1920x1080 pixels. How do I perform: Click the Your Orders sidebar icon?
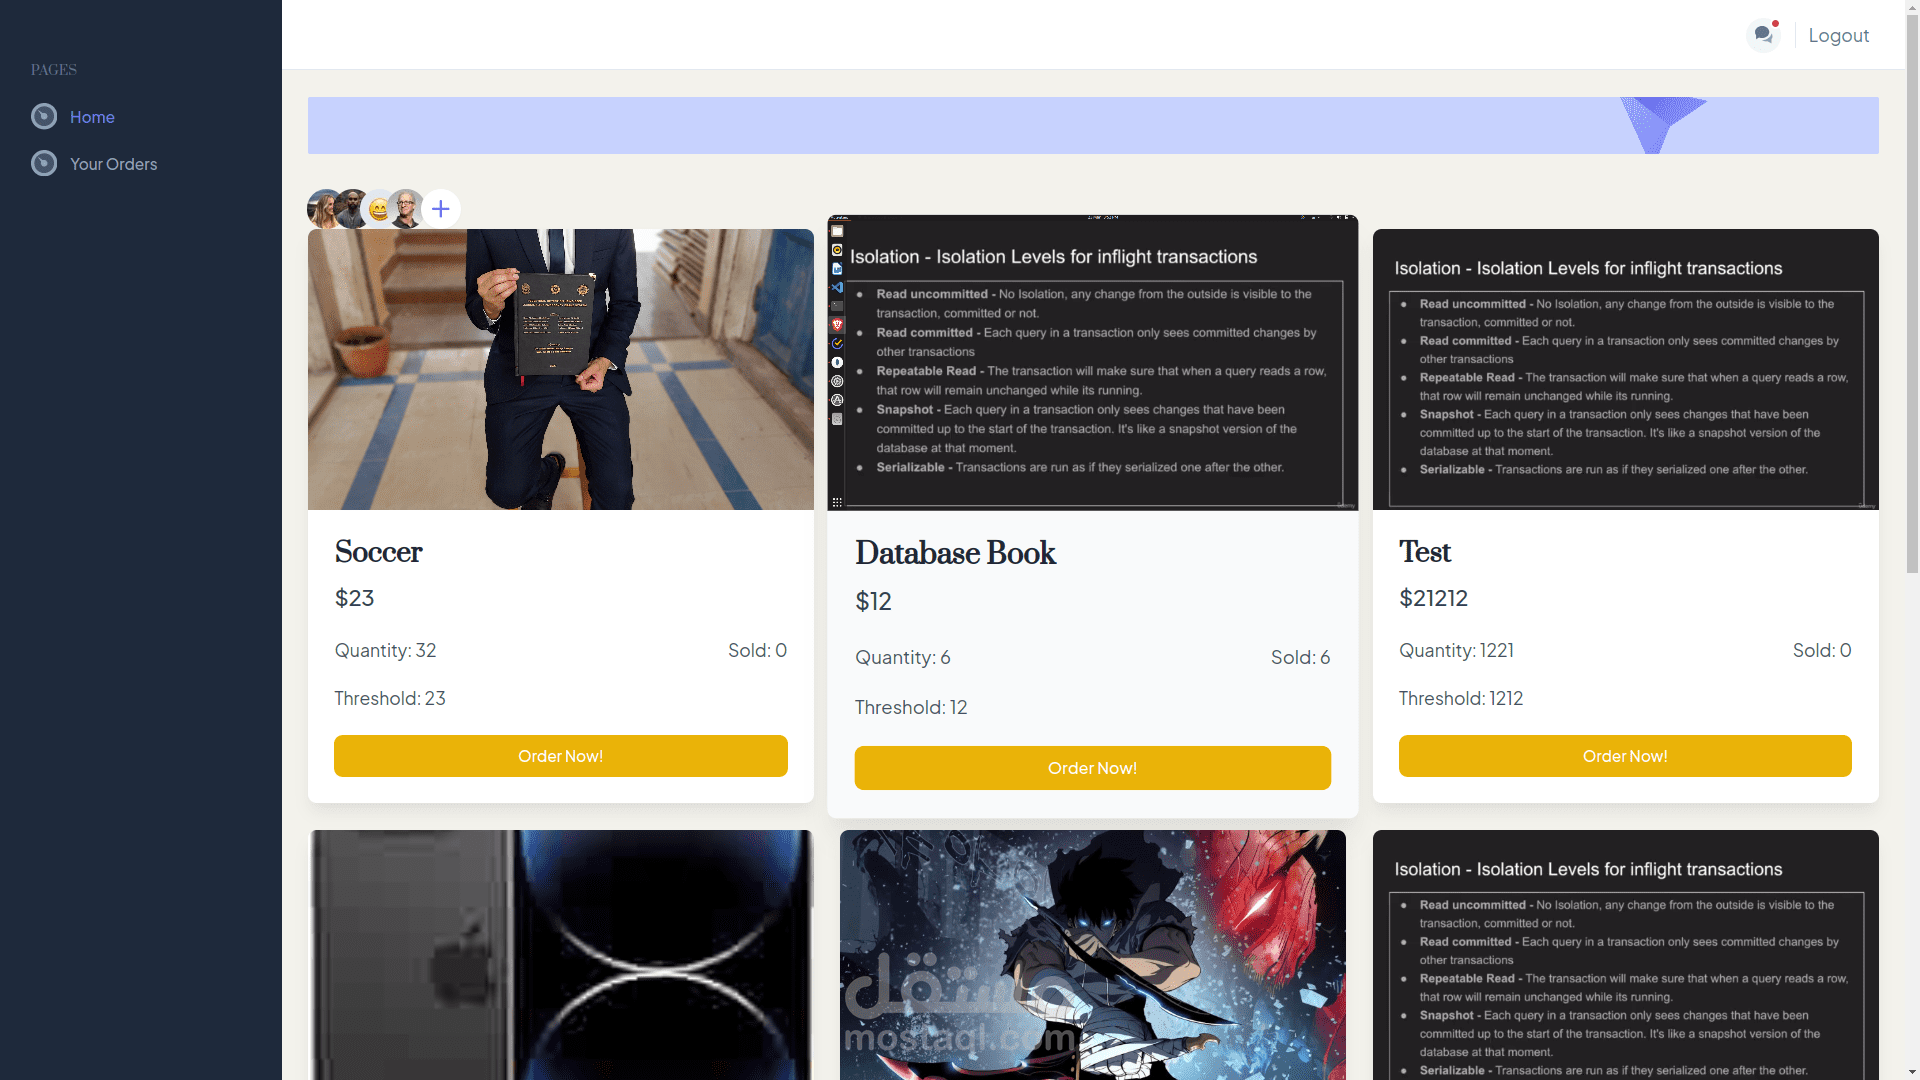[44, 164]
